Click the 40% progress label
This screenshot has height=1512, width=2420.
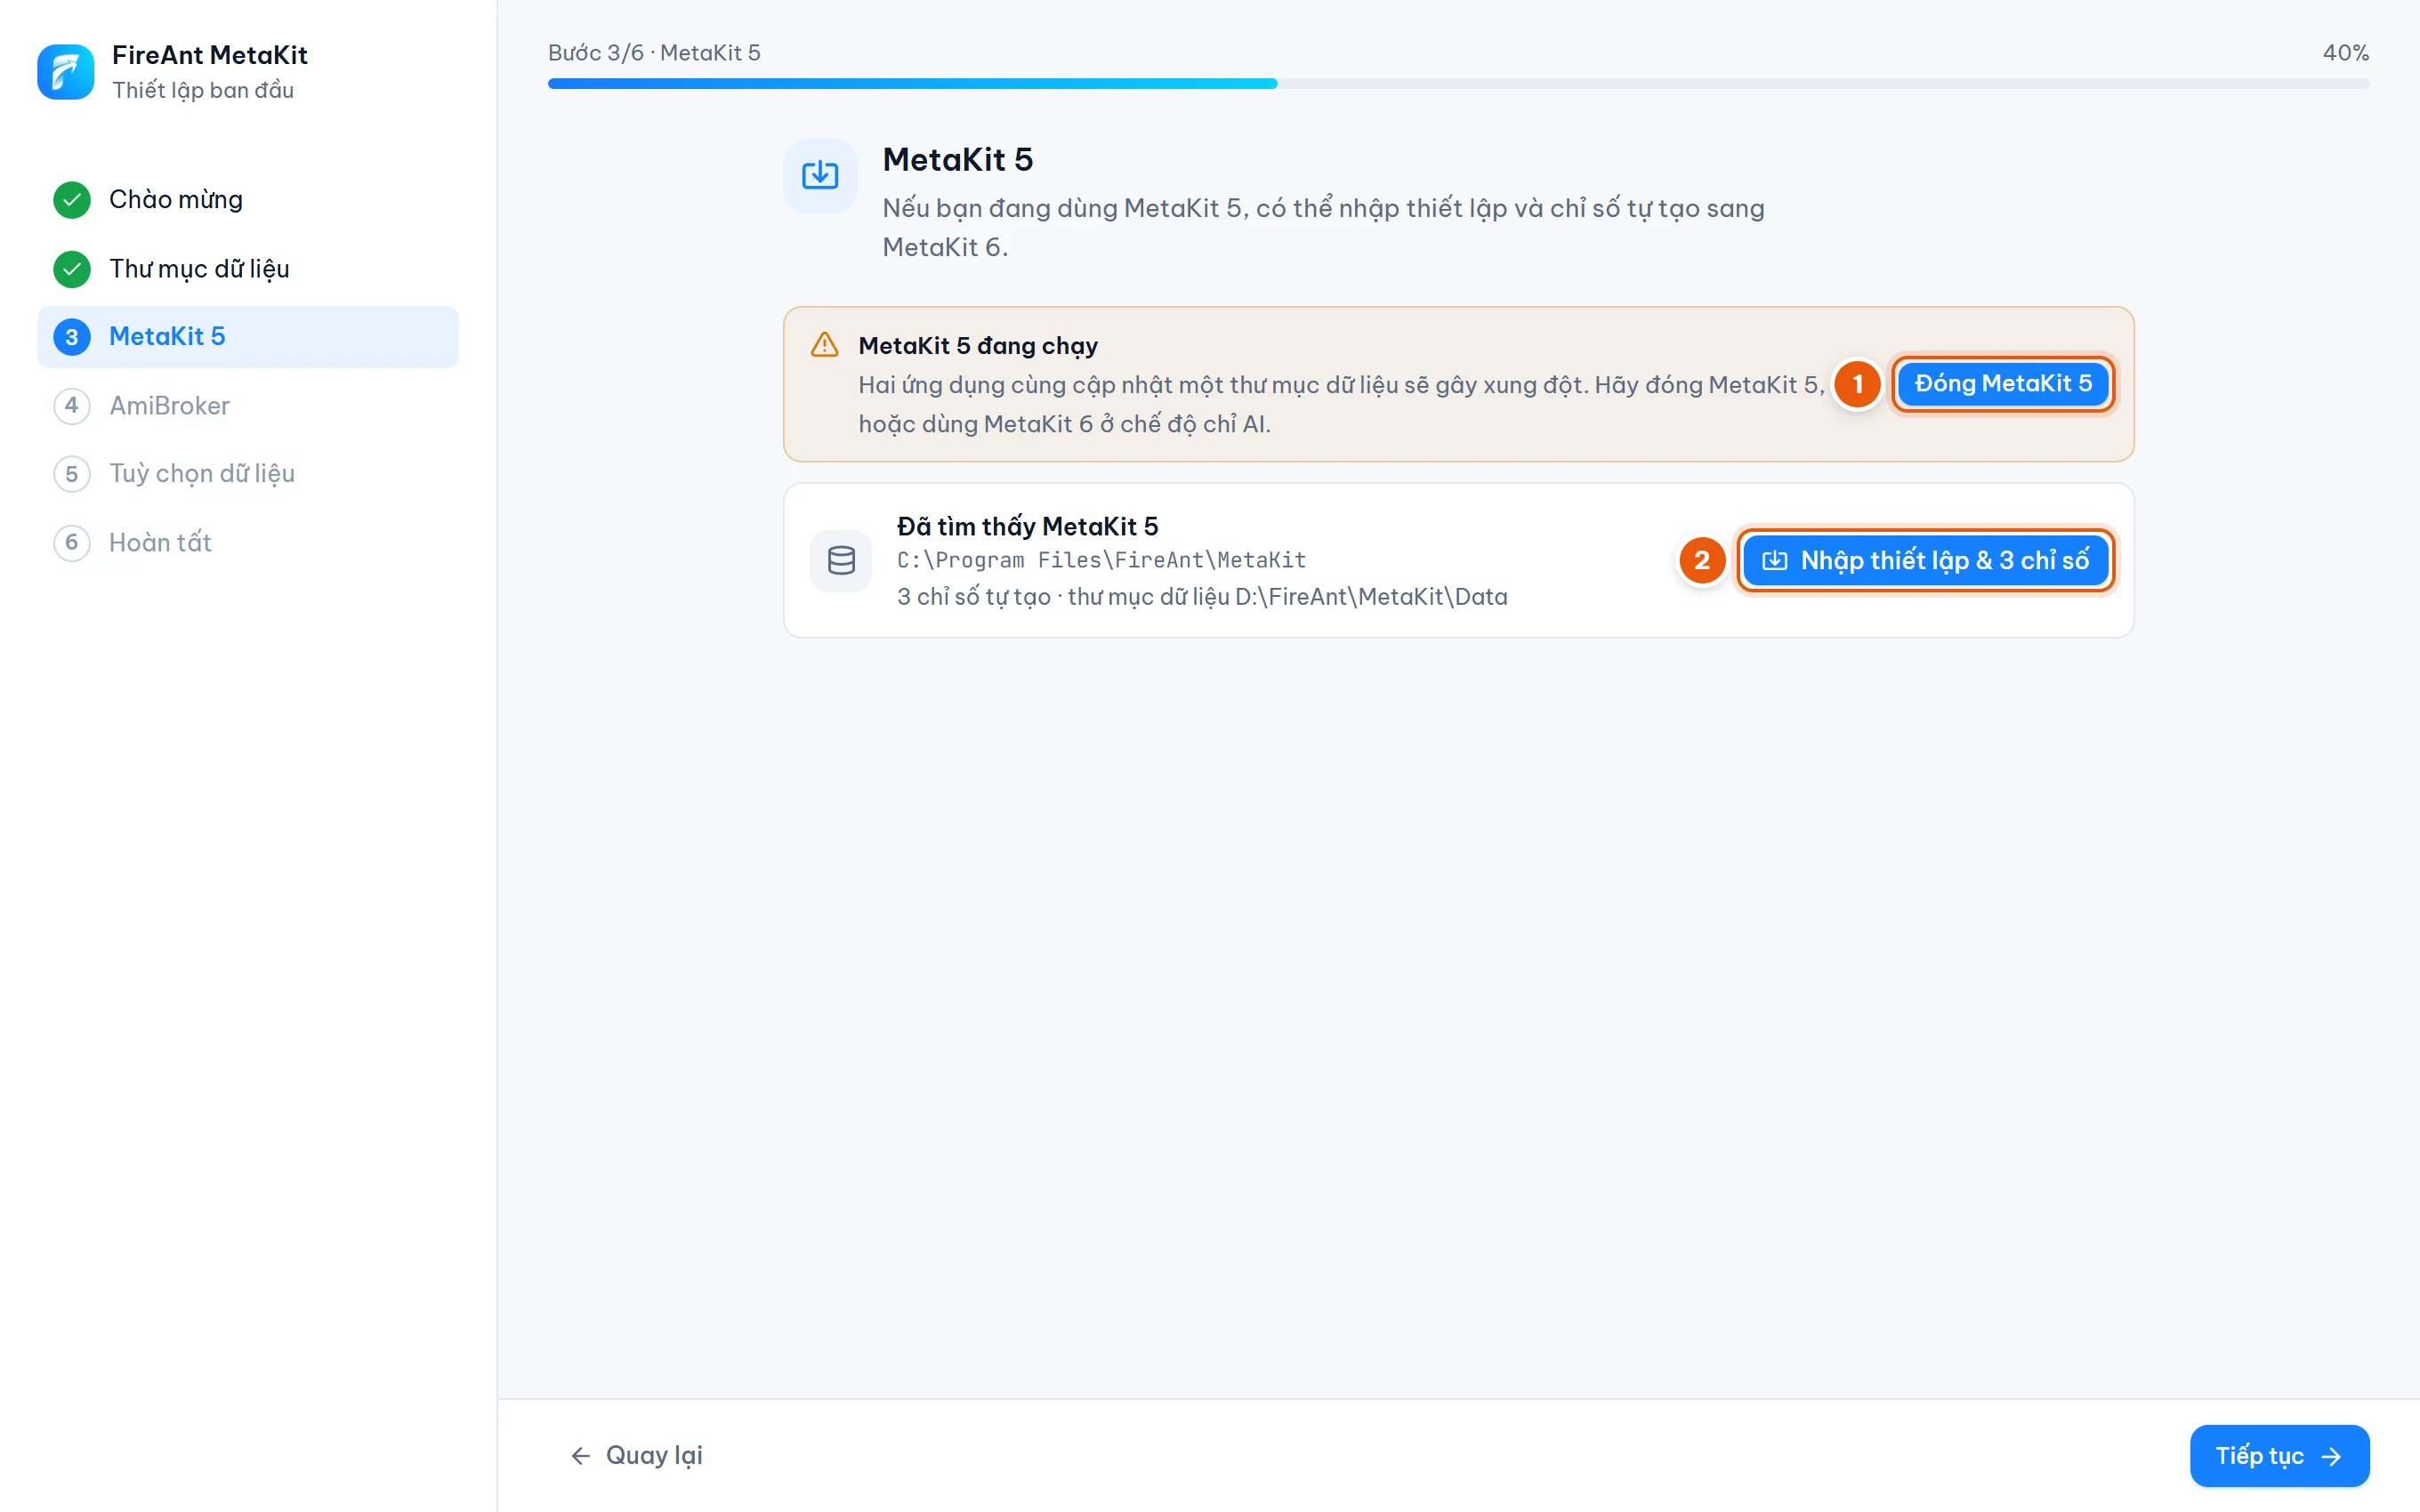[2345, 53]
